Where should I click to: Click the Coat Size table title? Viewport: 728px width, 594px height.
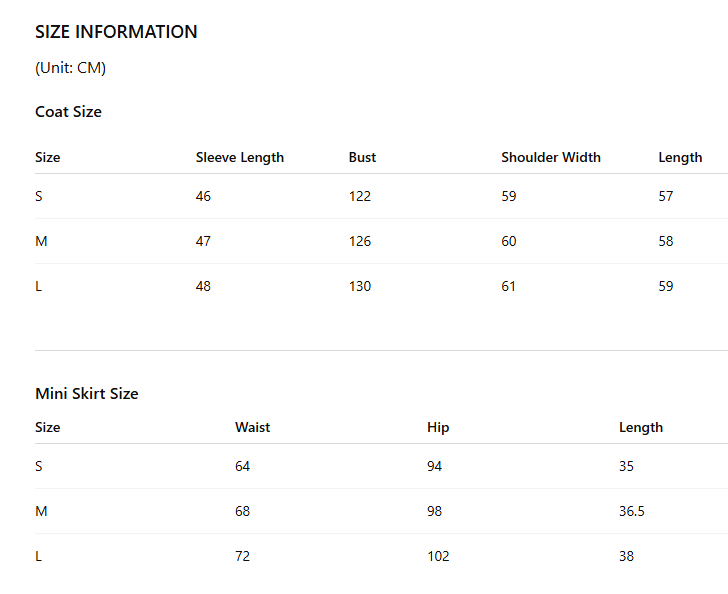(x=68, y=111)
